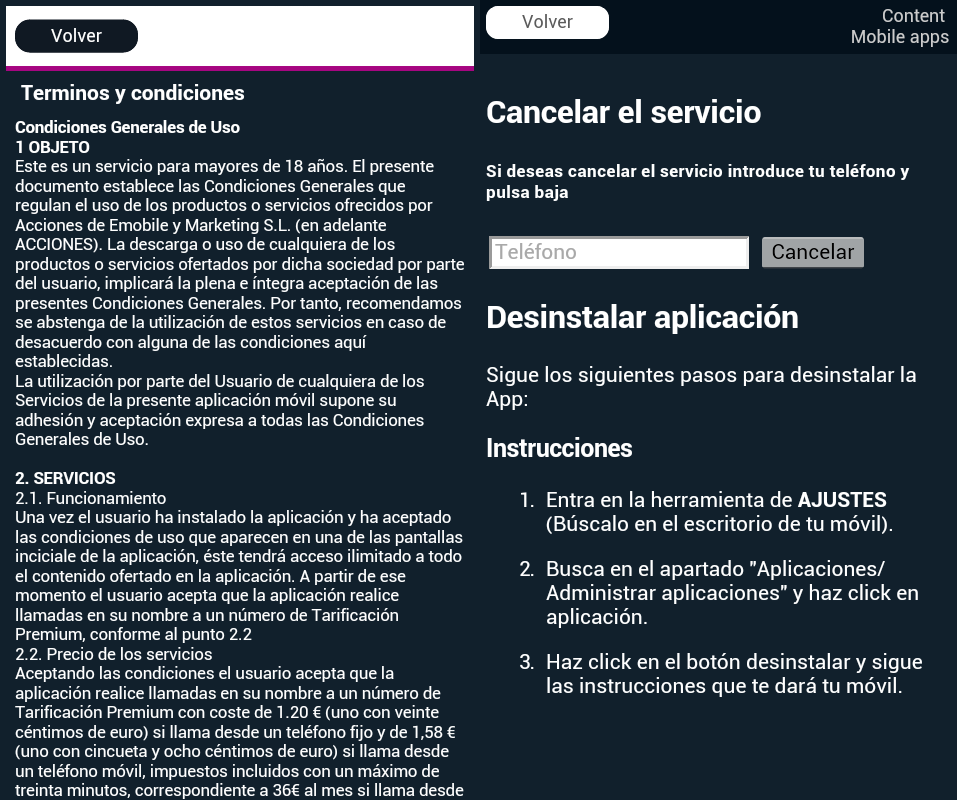Screen dimensions: 957x800
Task: Select the 1 OBJETO section title
Action: coord(52,147)
